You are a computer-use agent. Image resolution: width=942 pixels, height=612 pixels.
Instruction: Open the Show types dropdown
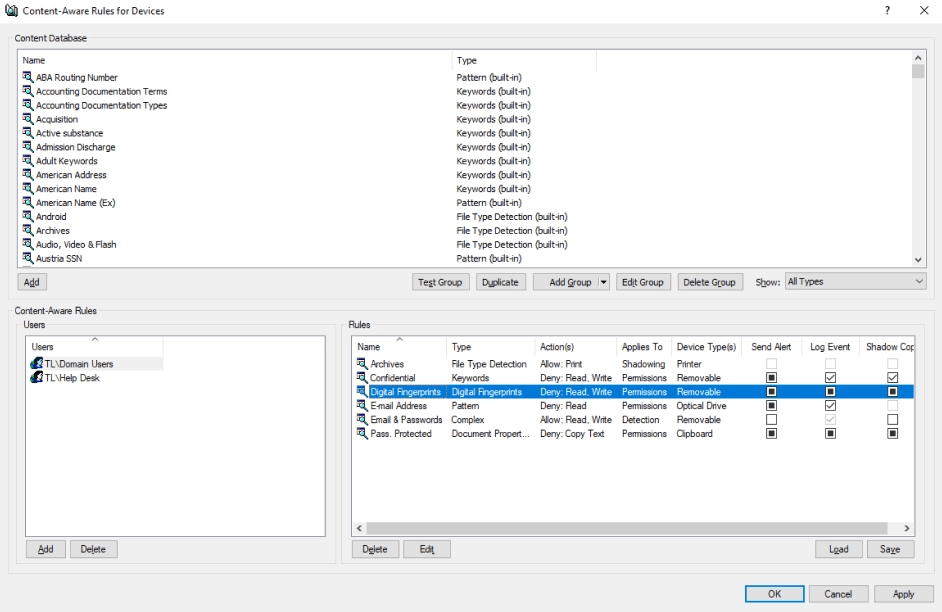[856, 282]
